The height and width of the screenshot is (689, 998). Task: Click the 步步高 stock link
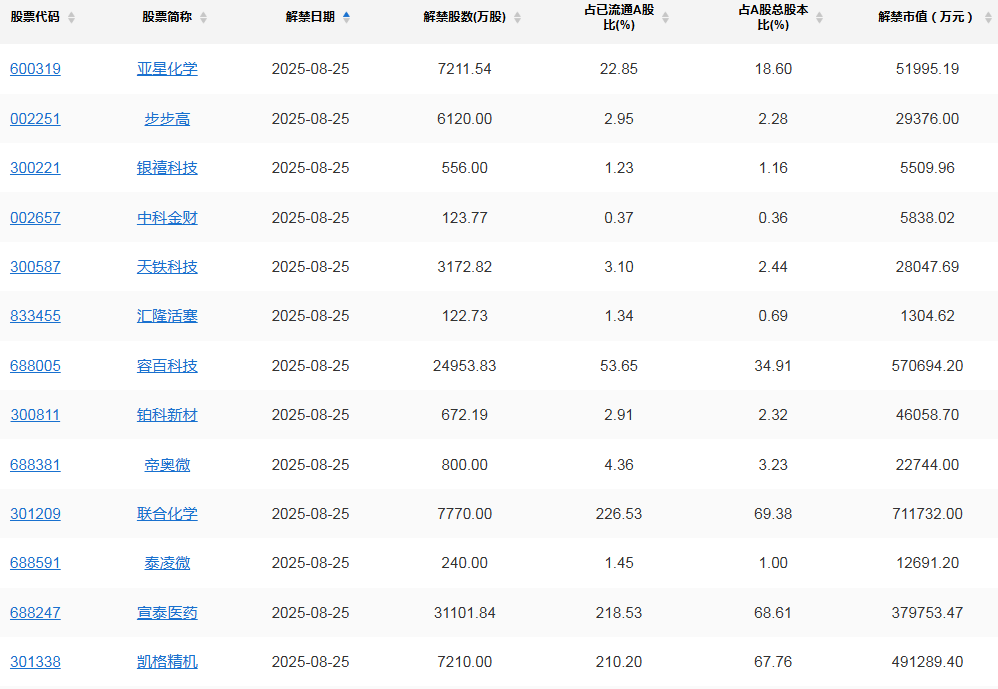[x=167, y=119]
